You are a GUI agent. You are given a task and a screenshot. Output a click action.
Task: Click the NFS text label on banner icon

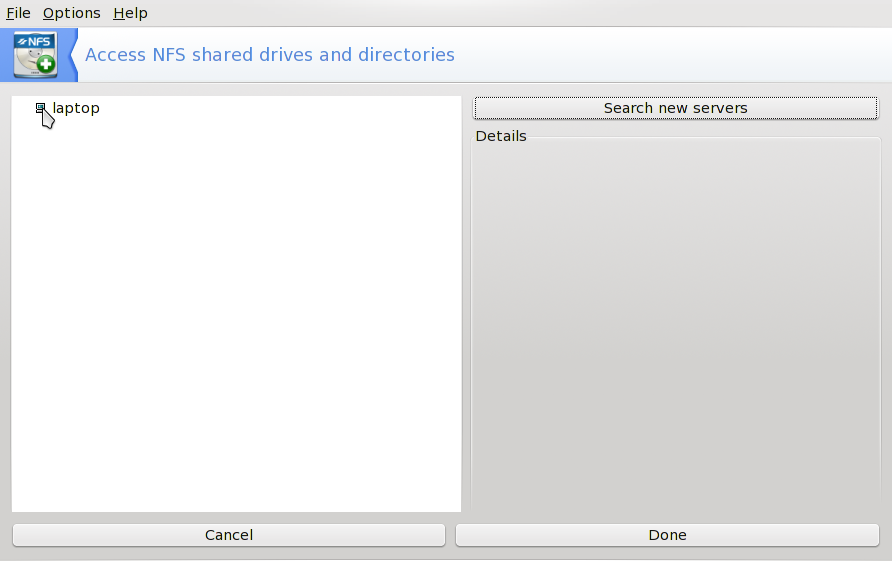[36, 42]
